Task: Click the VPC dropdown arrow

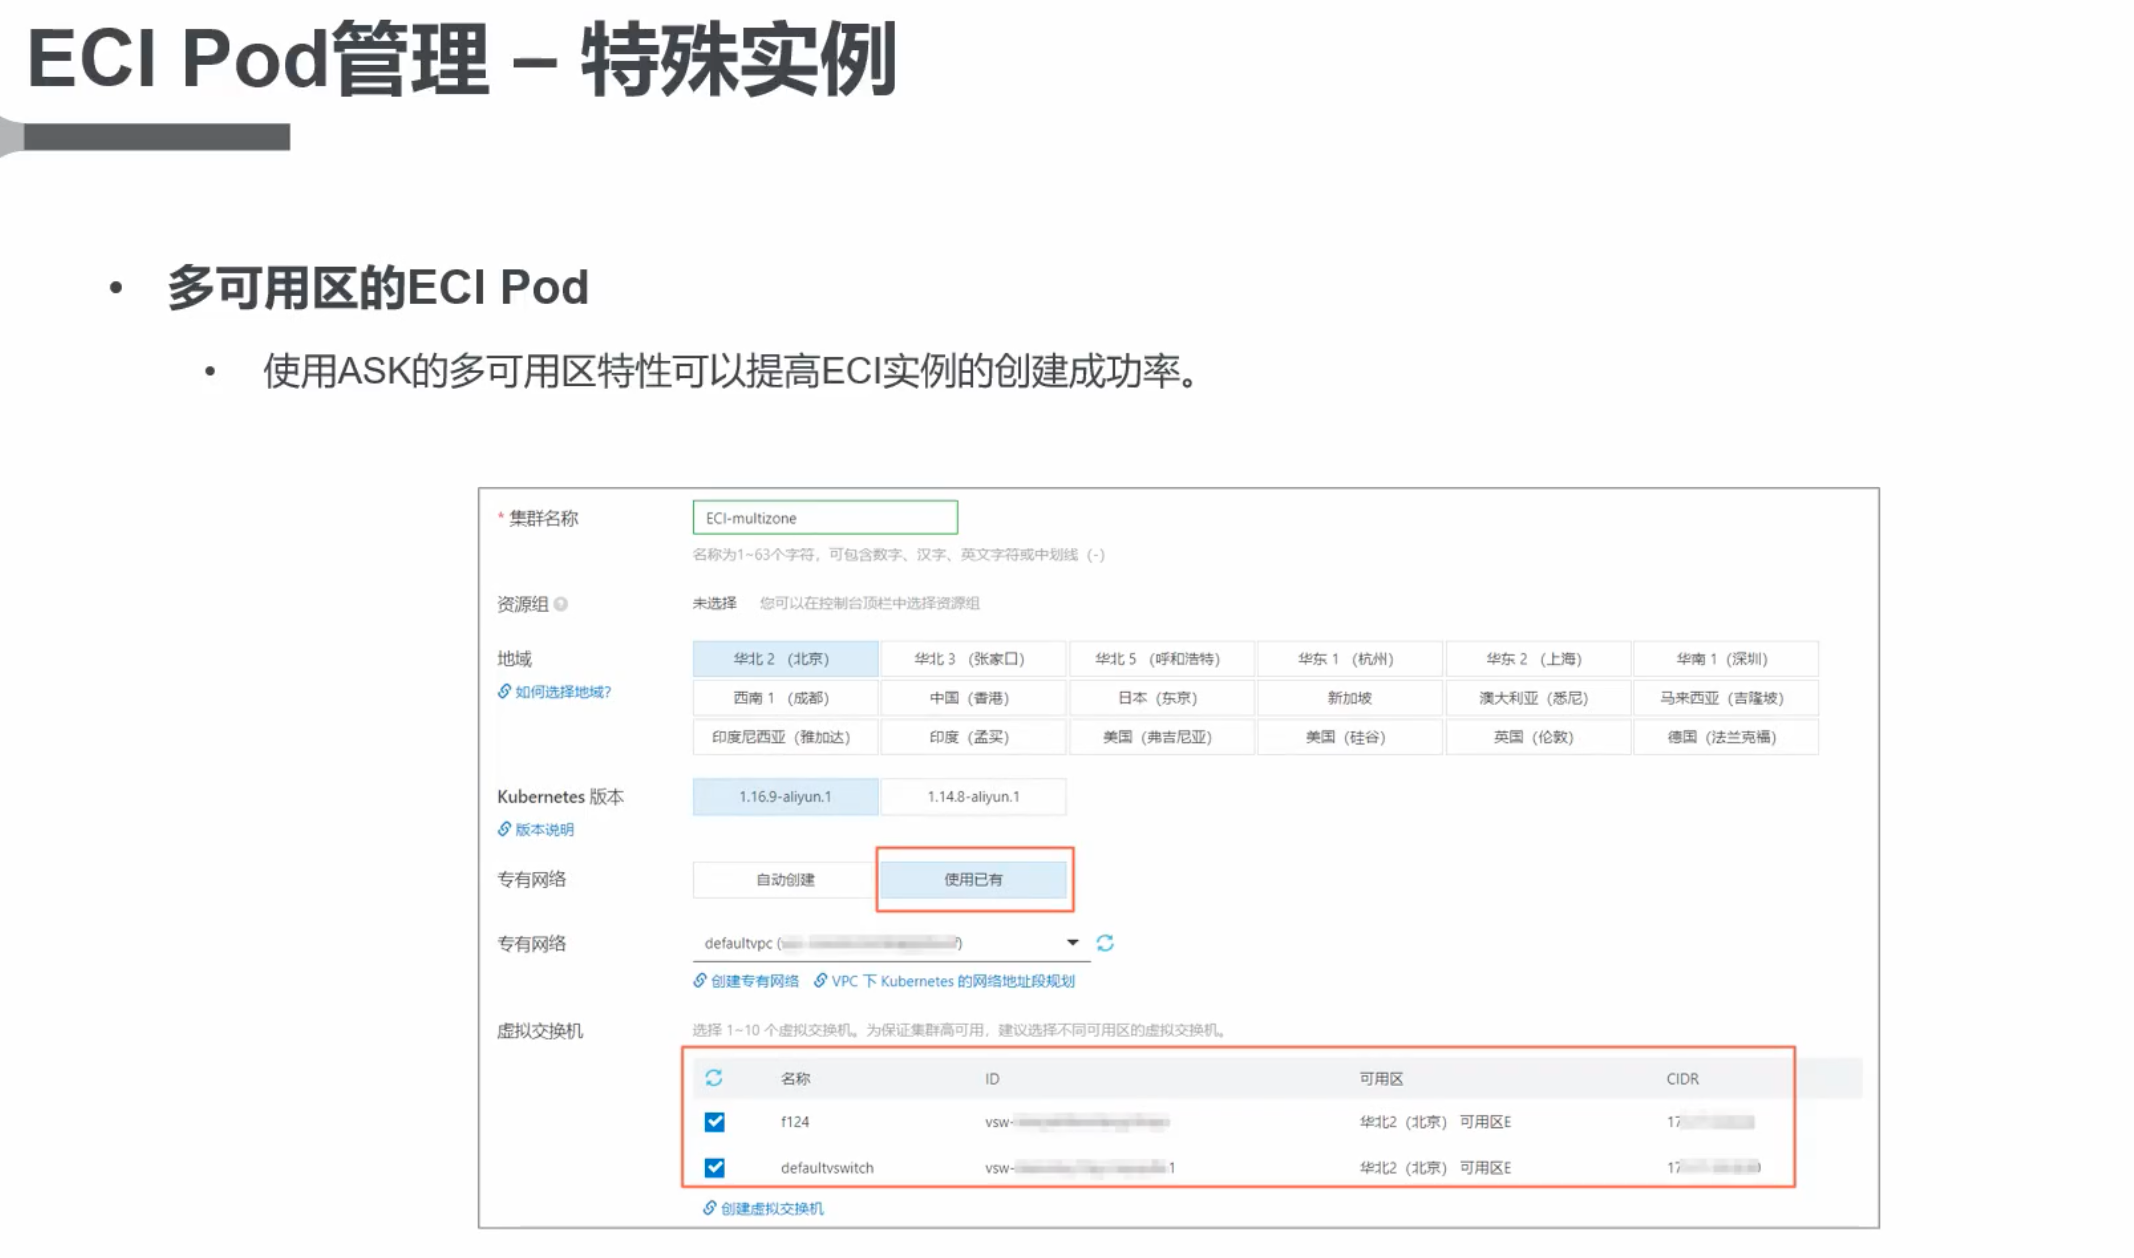Action: tap(1072, 943)
